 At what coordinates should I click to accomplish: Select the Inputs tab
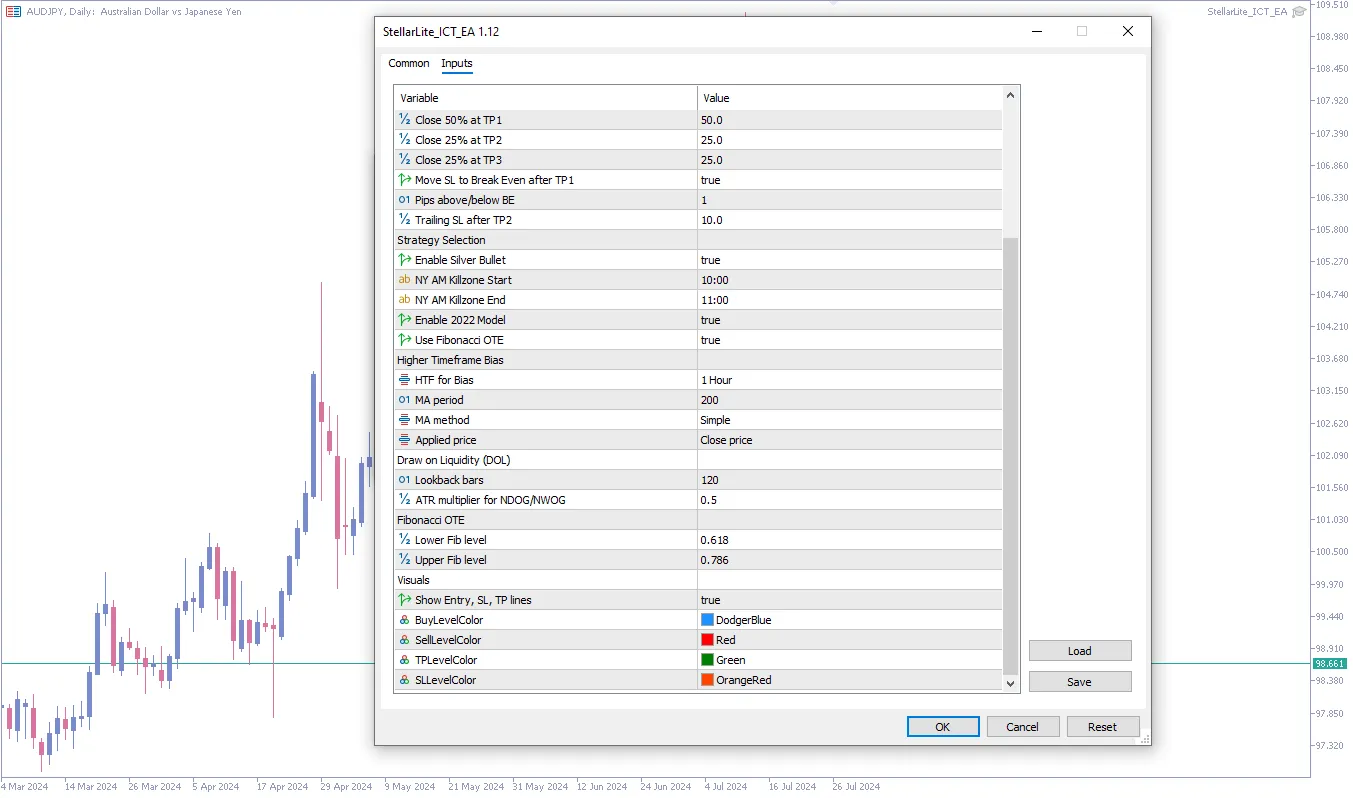457,63
